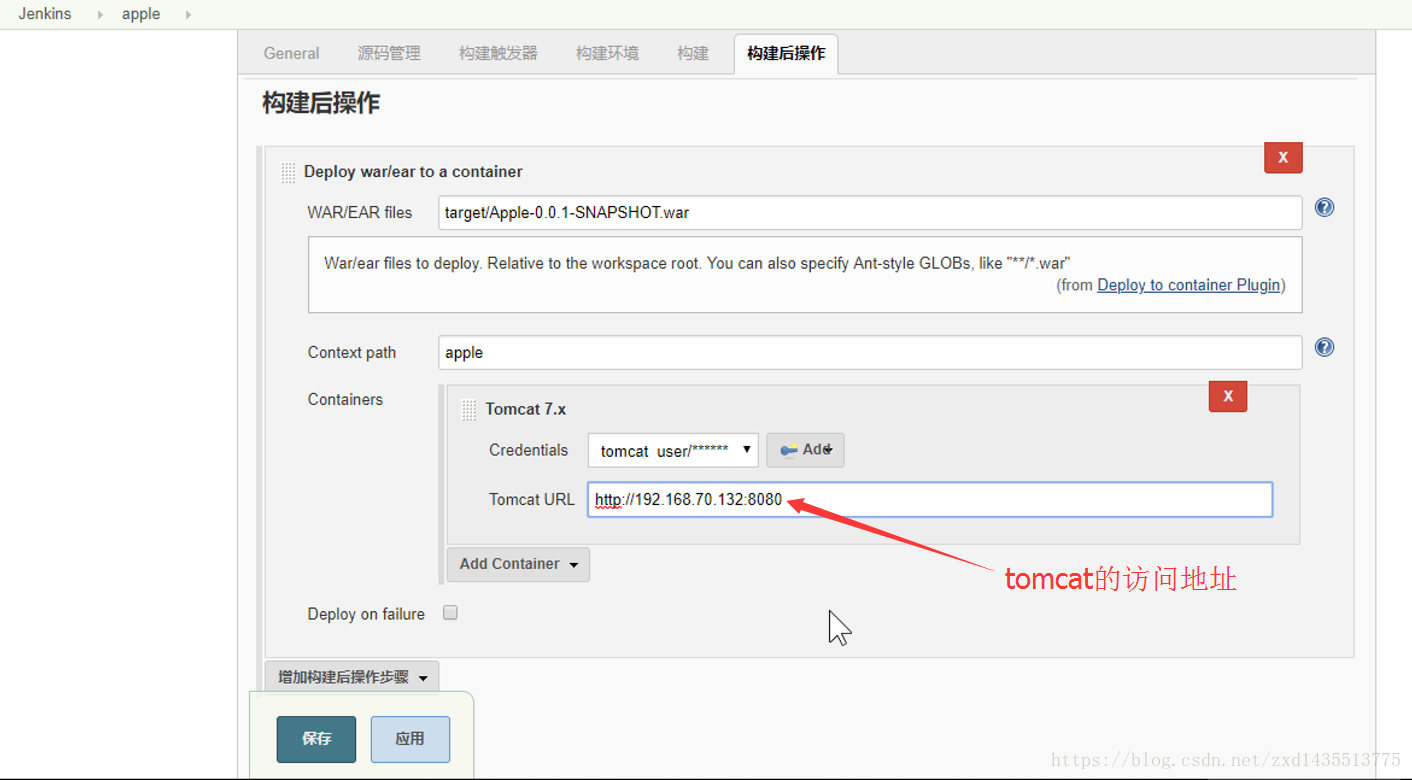Screen dimensions: 1412x780
Task: Switch to the 构建环境 tab
Action: click(607, 53)
